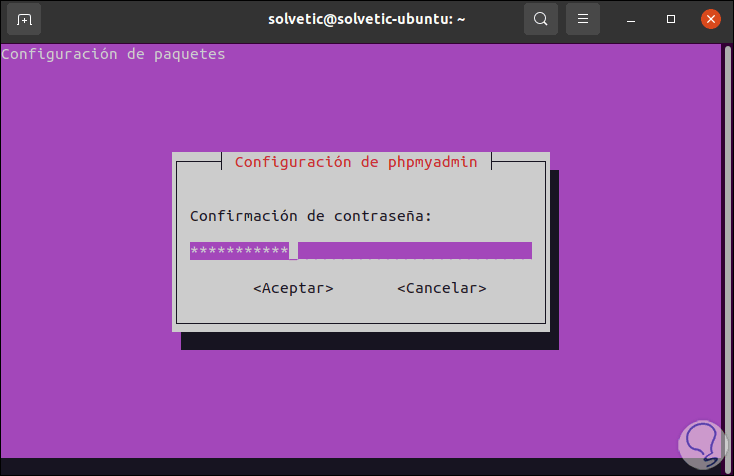Focus the password confirmation field

[x=360, y=250]
